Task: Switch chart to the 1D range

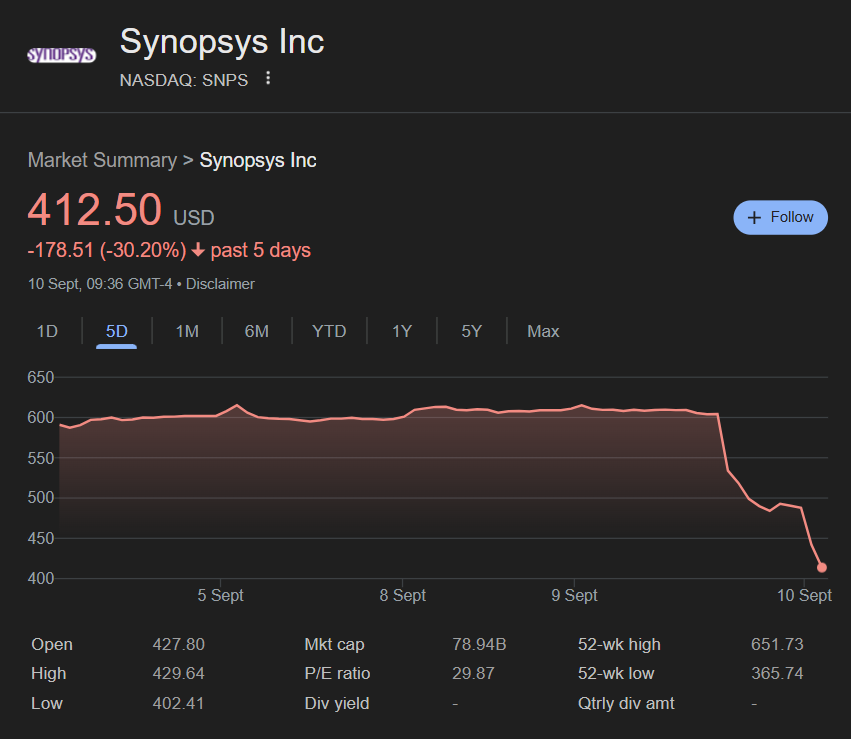Action: (x=47, y=331)
